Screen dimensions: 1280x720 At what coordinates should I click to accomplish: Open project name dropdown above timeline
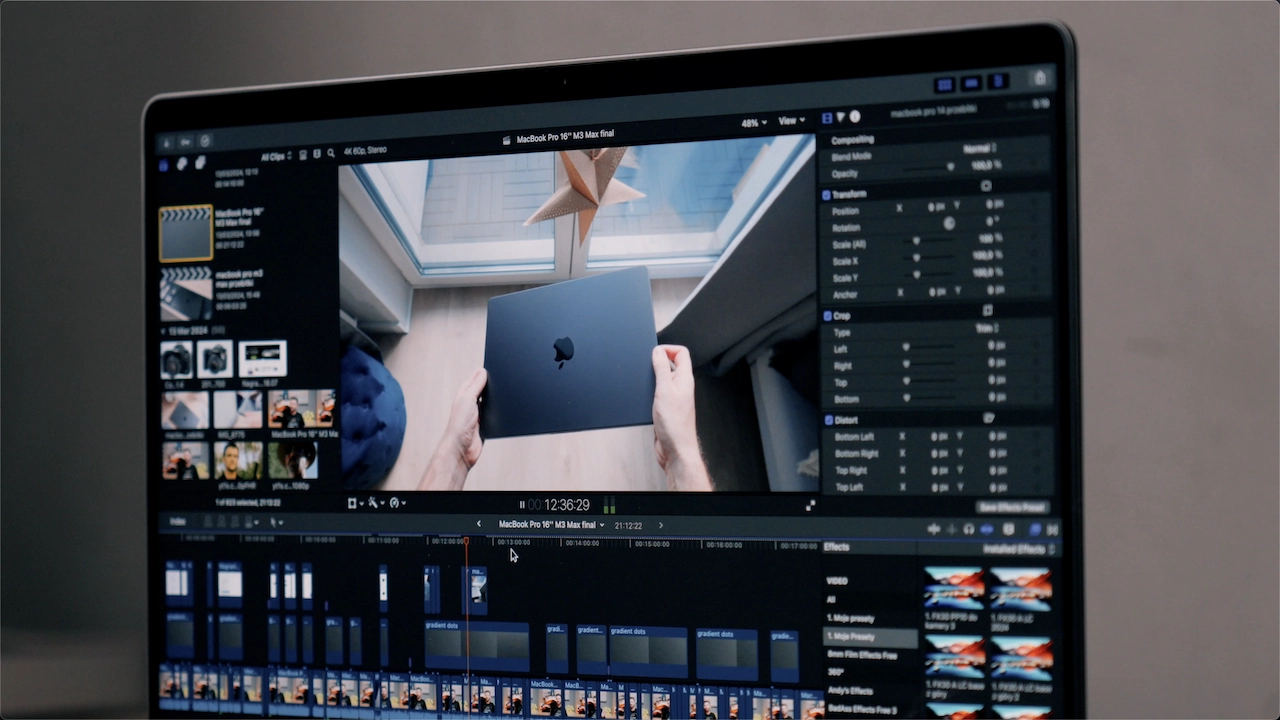click(551, 524)
